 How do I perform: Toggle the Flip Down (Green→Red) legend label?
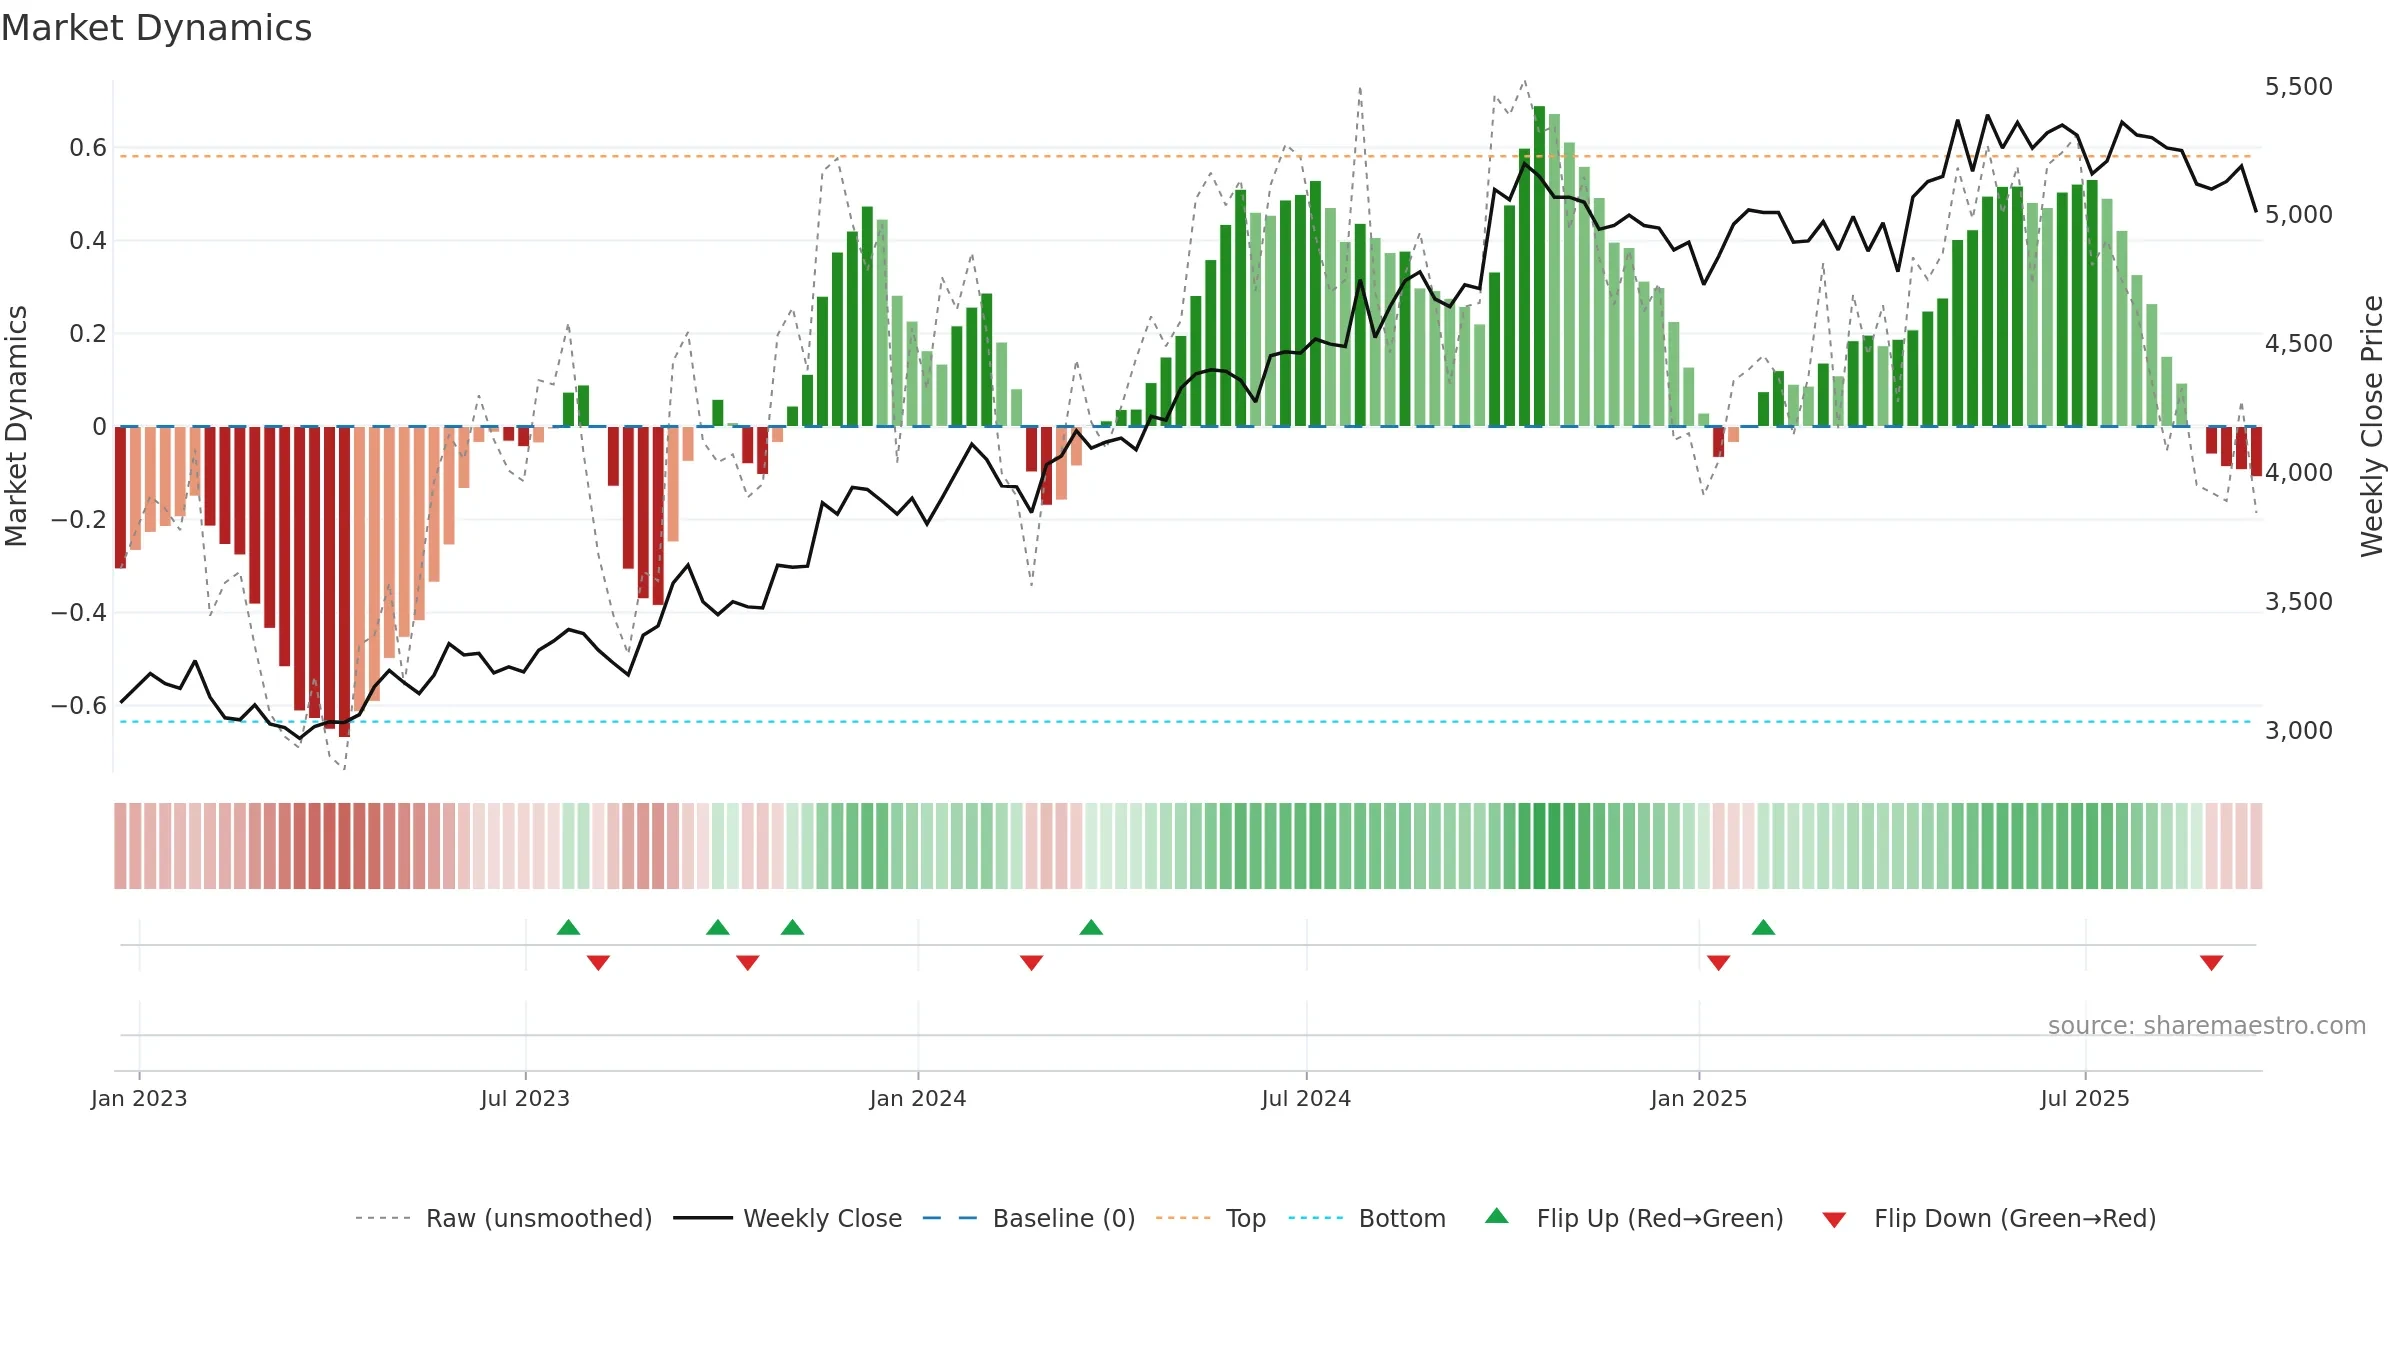(2015, 1218)
